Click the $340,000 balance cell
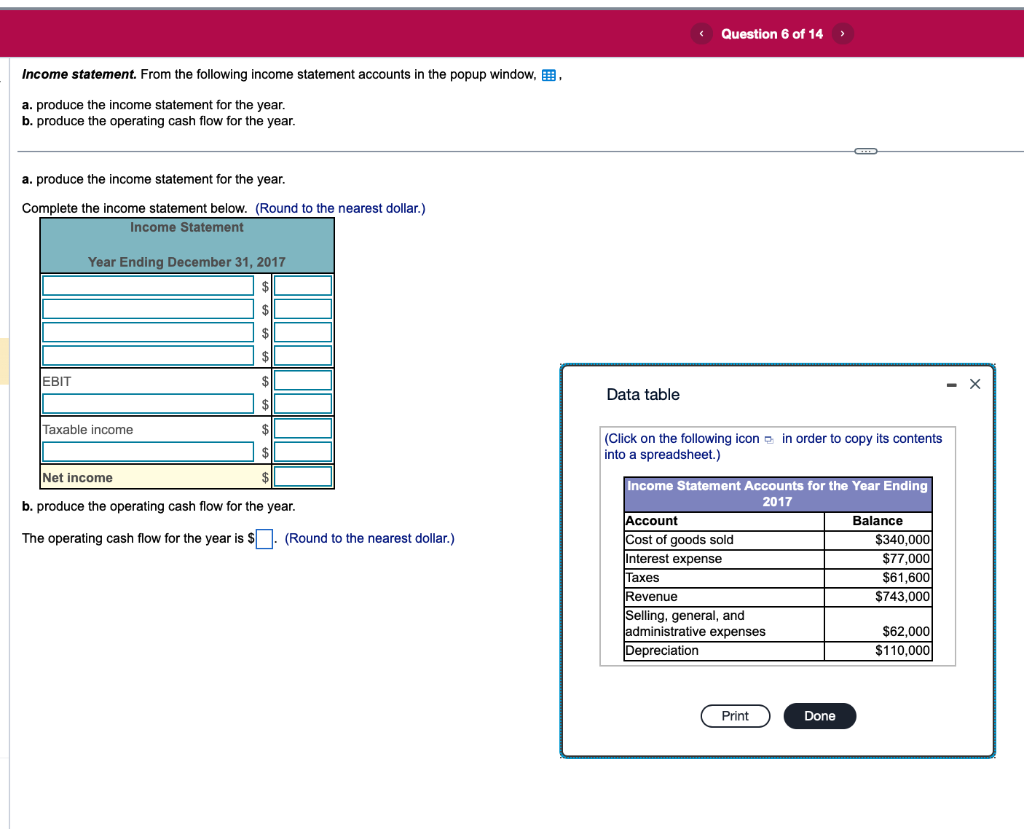This screenshot has width=1024, height=829. point(878,540)
